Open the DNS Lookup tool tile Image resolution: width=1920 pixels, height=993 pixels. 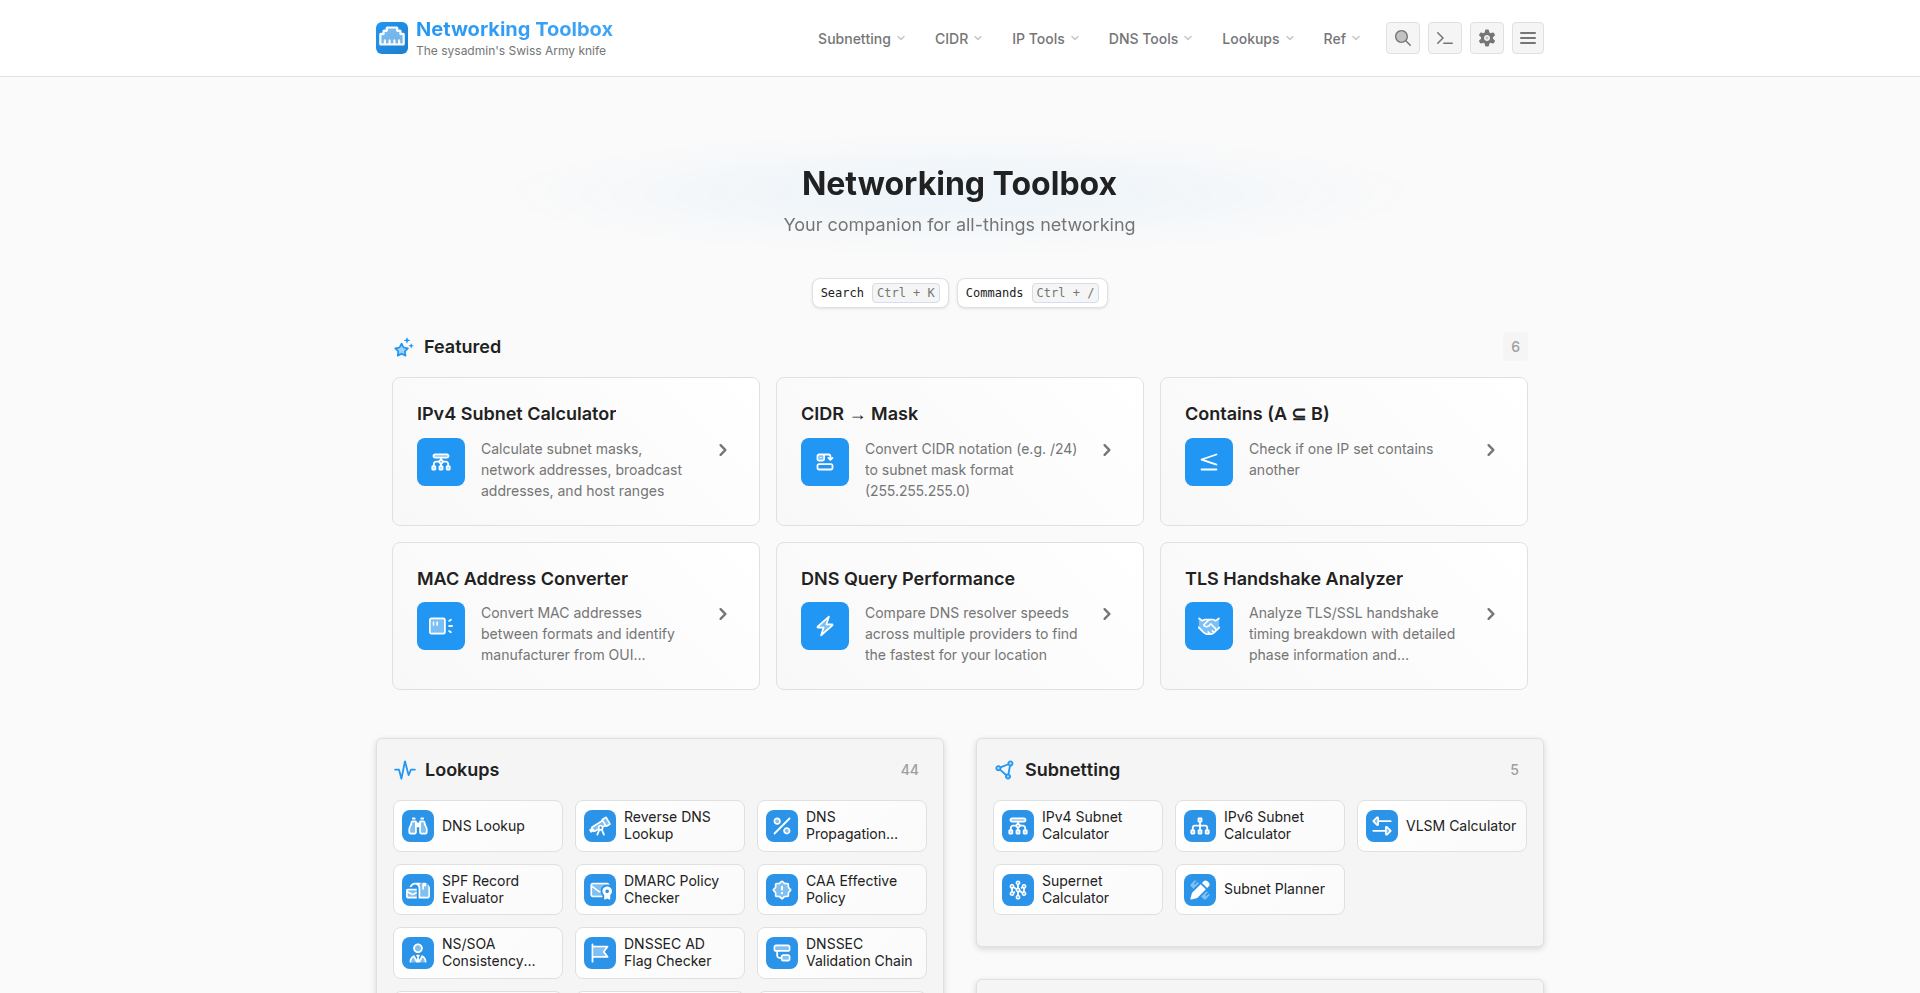478,826
